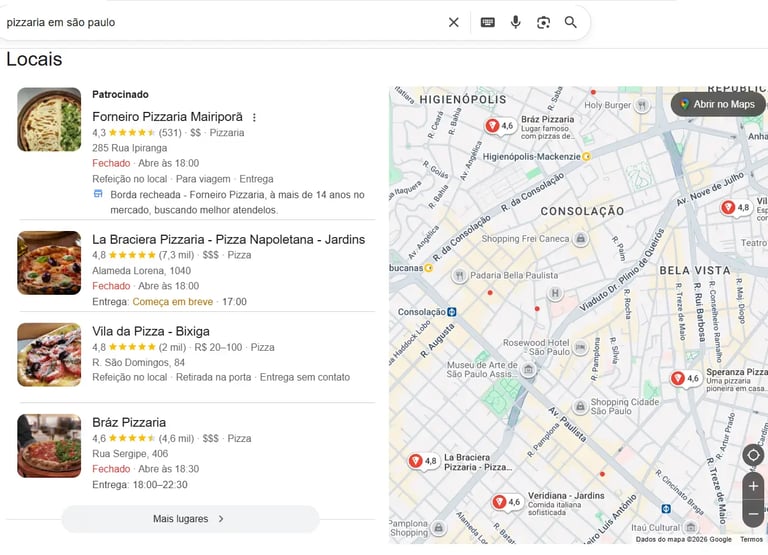The width and height of the screenshot is (768, 555).
Task: Click Borda recheada store description icon
Action: click(x=98, y=194)
